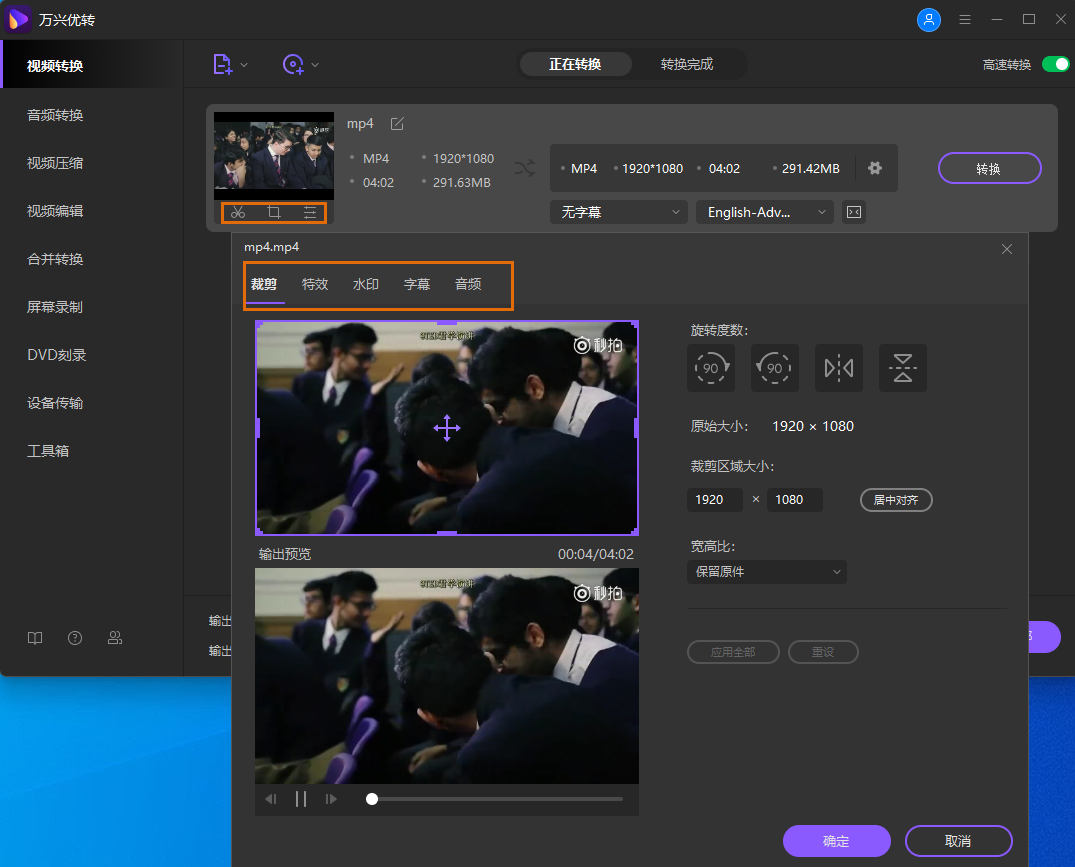Open output settings gear icon
1075x867 pixels.
point(875,168)
